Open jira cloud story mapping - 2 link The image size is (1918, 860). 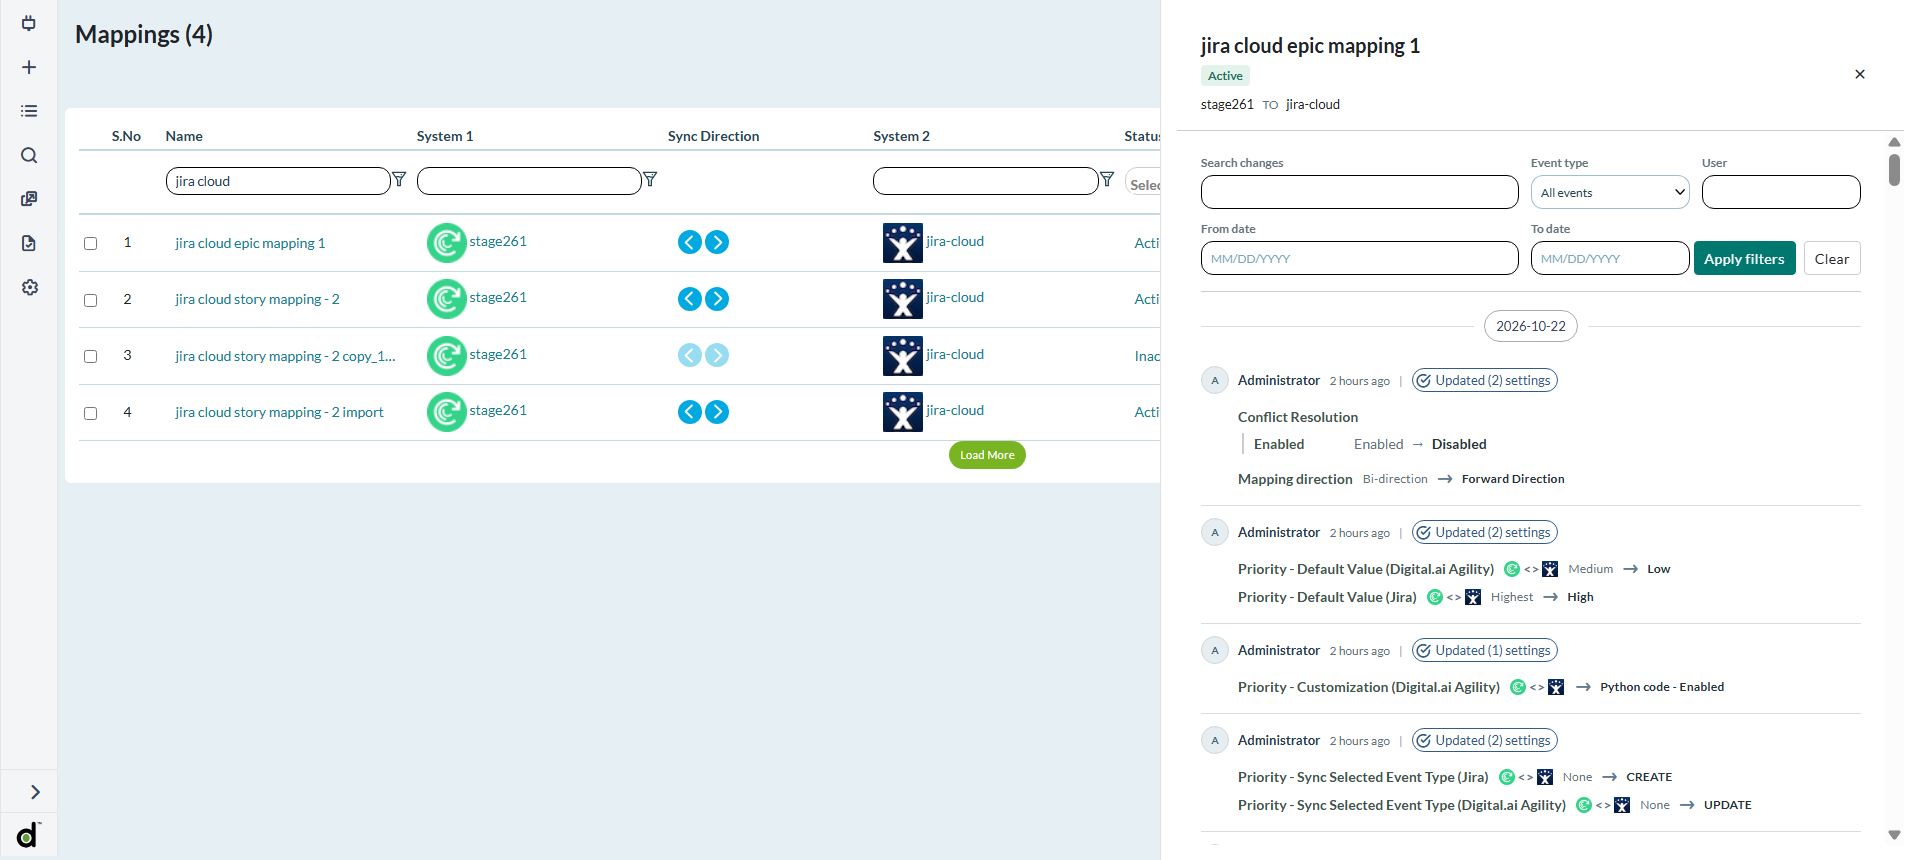pos(257,299)
